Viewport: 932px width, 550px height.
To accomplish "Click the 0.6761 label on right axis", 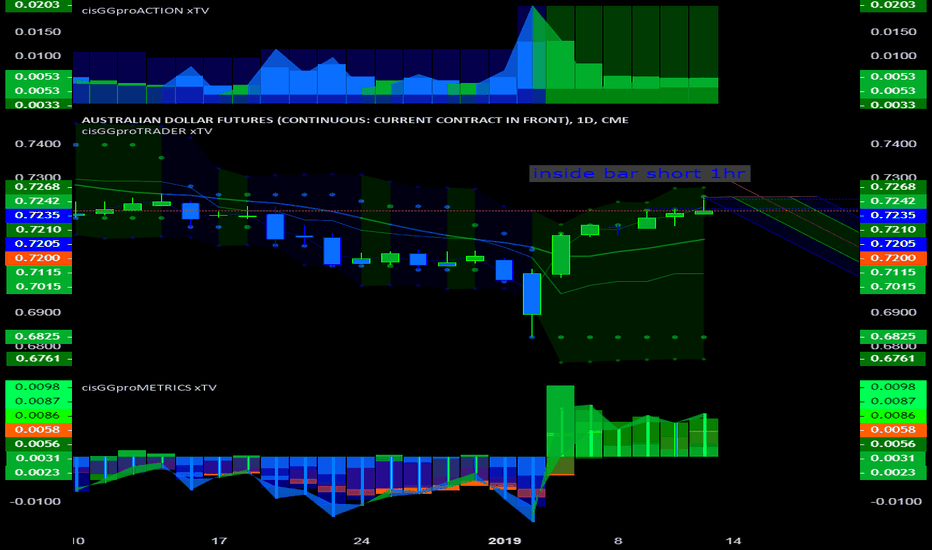I will [x=893, y=359].
